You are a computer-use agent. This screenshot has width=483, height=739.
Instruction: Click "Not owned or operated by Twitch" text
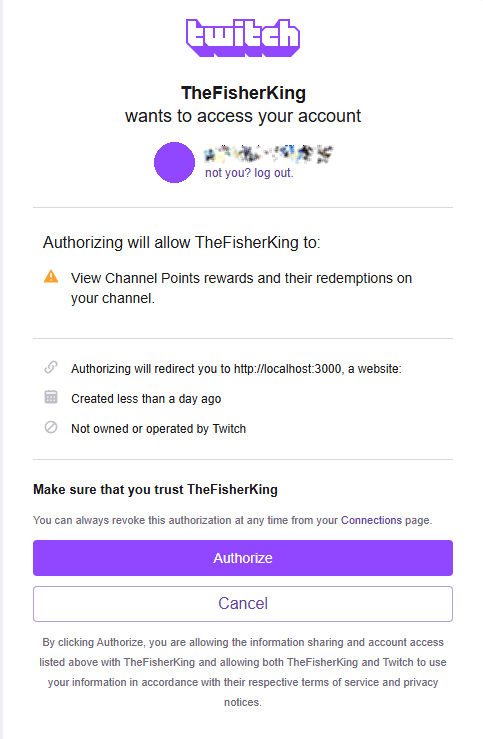(158, 429)
